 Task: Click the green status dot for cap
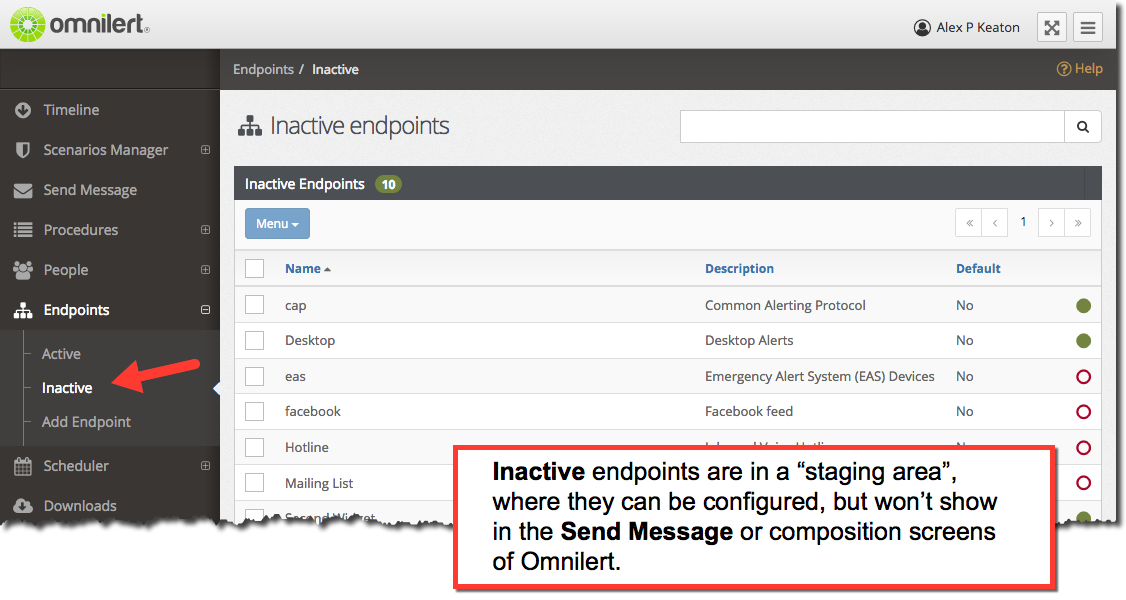coord(1084,306)
